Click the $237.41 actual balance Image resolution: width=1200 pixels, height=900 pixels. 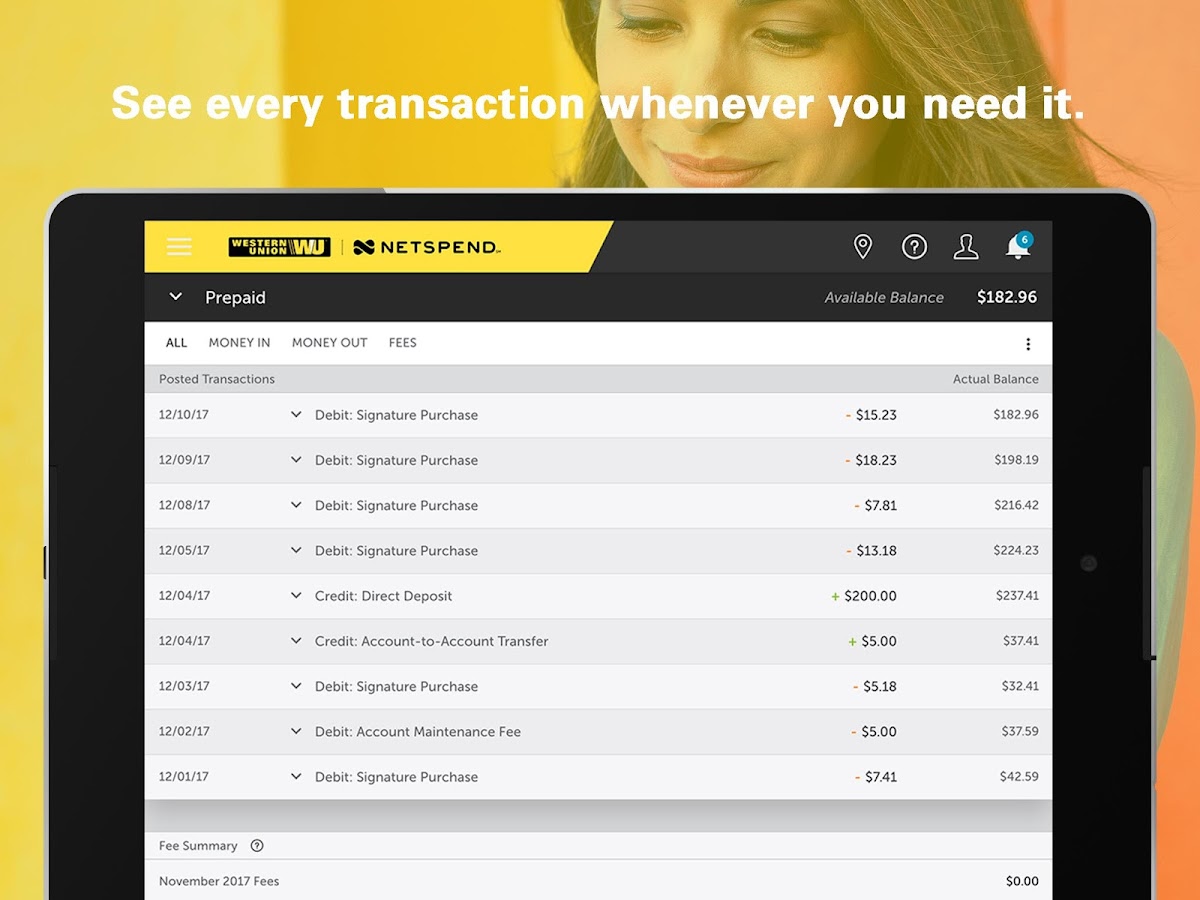[1017, 595]
